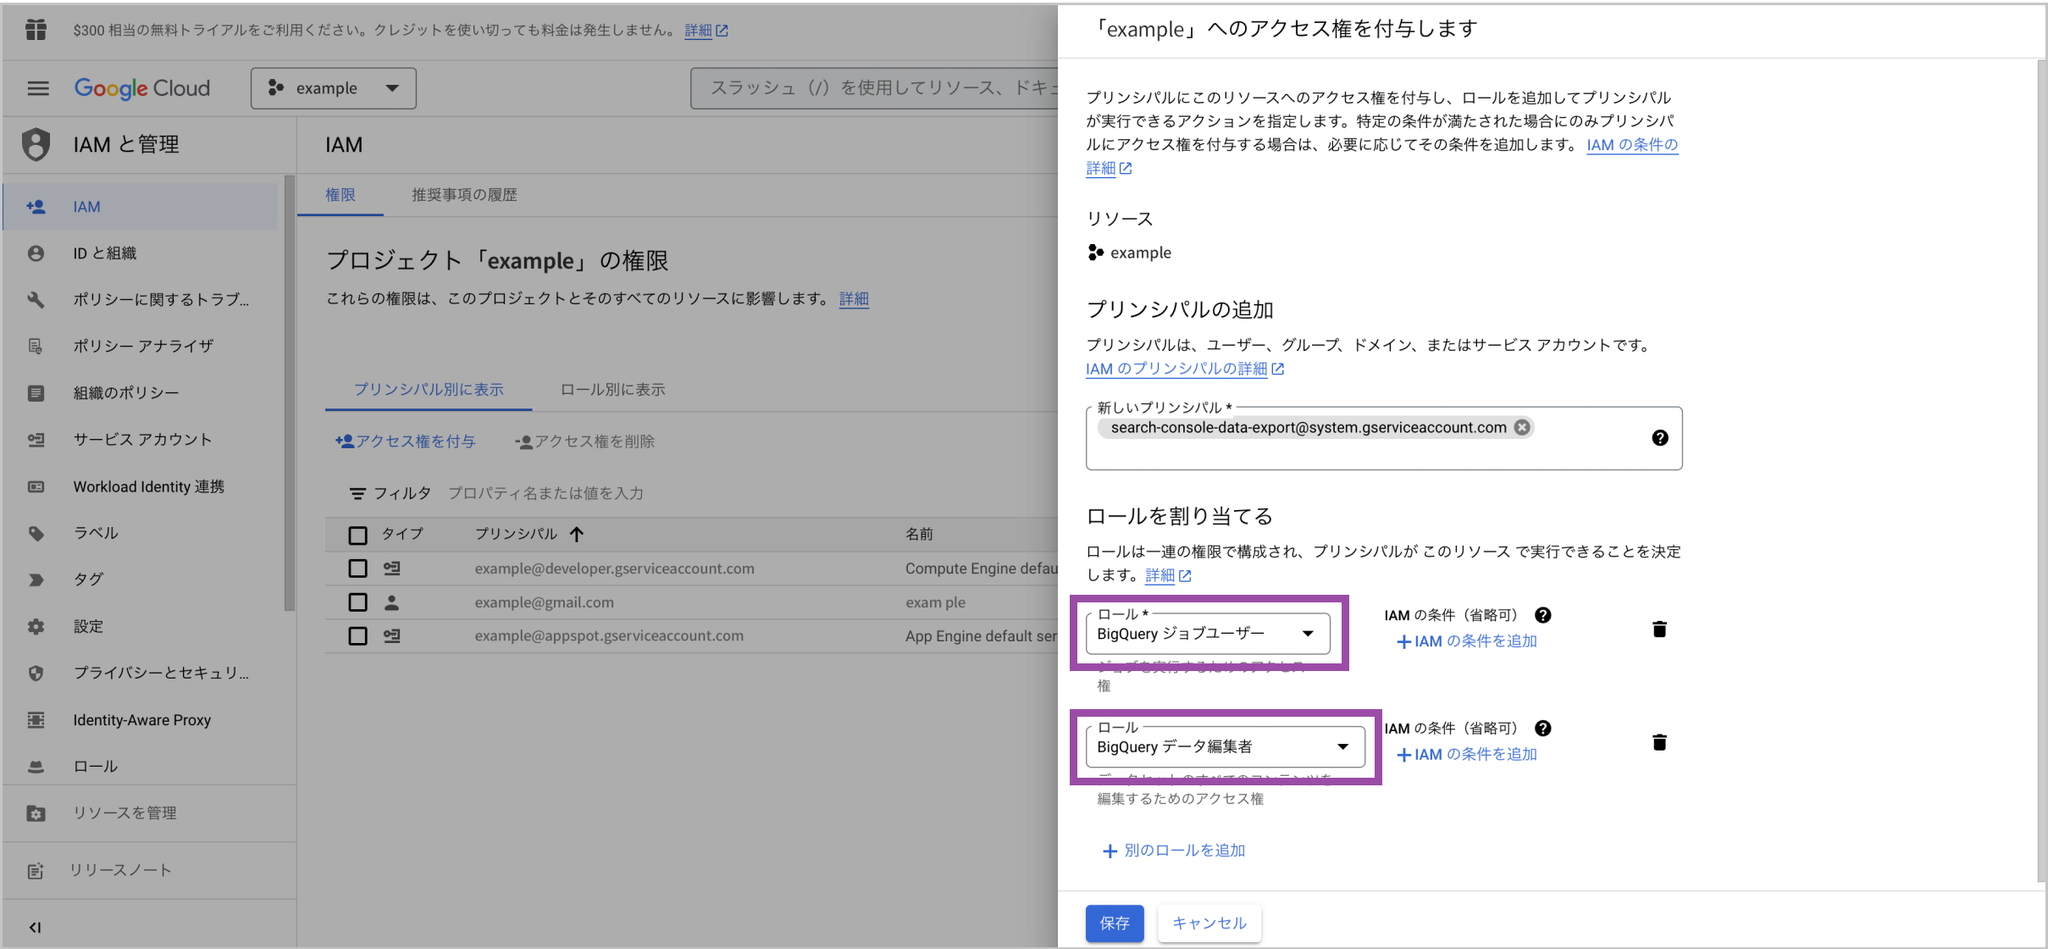Open サービス アカウント in the sidebar
The image size is (2048, 949).
tap(141, 439)
